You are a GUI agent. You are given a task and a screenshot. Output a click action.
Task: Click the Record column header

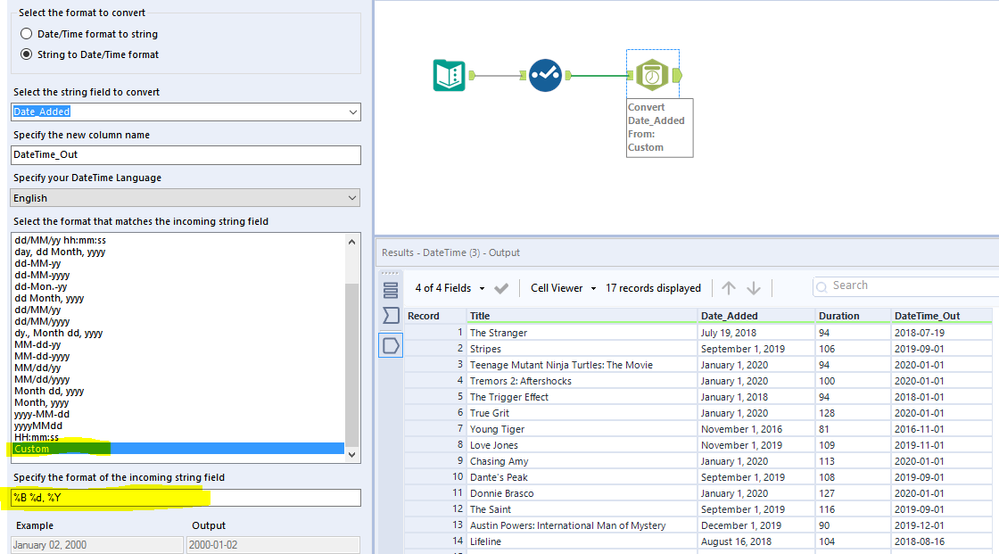point(436,316)
